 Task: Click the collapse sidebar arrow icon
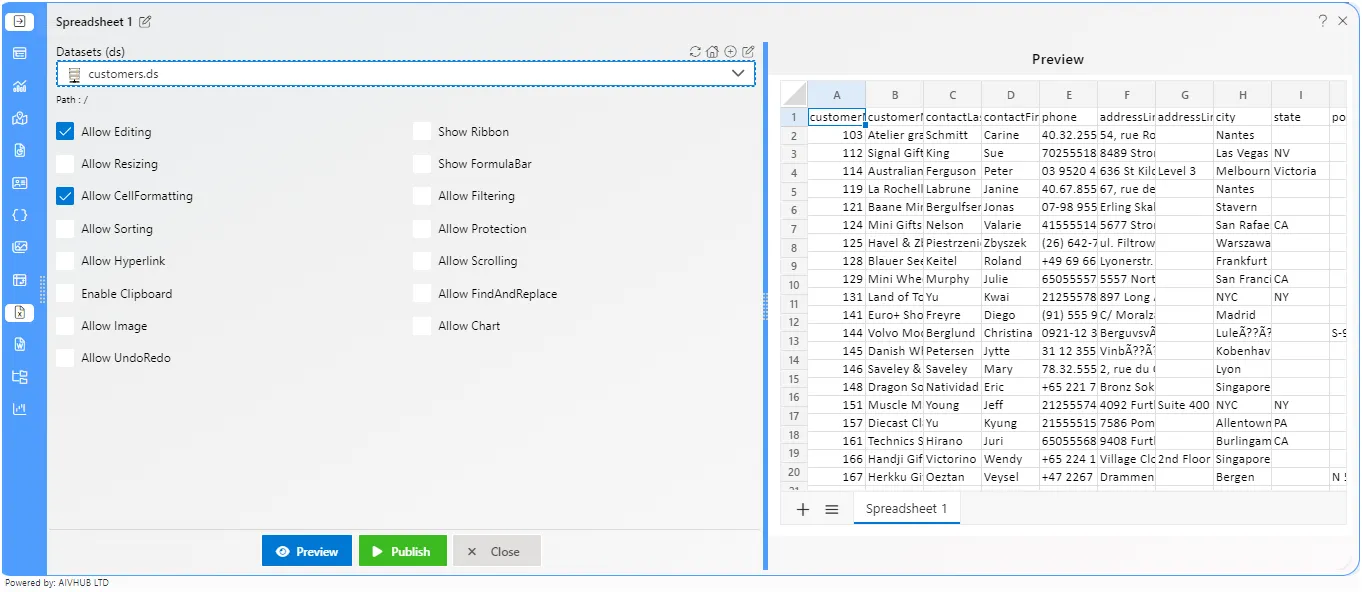coord(19,21)
